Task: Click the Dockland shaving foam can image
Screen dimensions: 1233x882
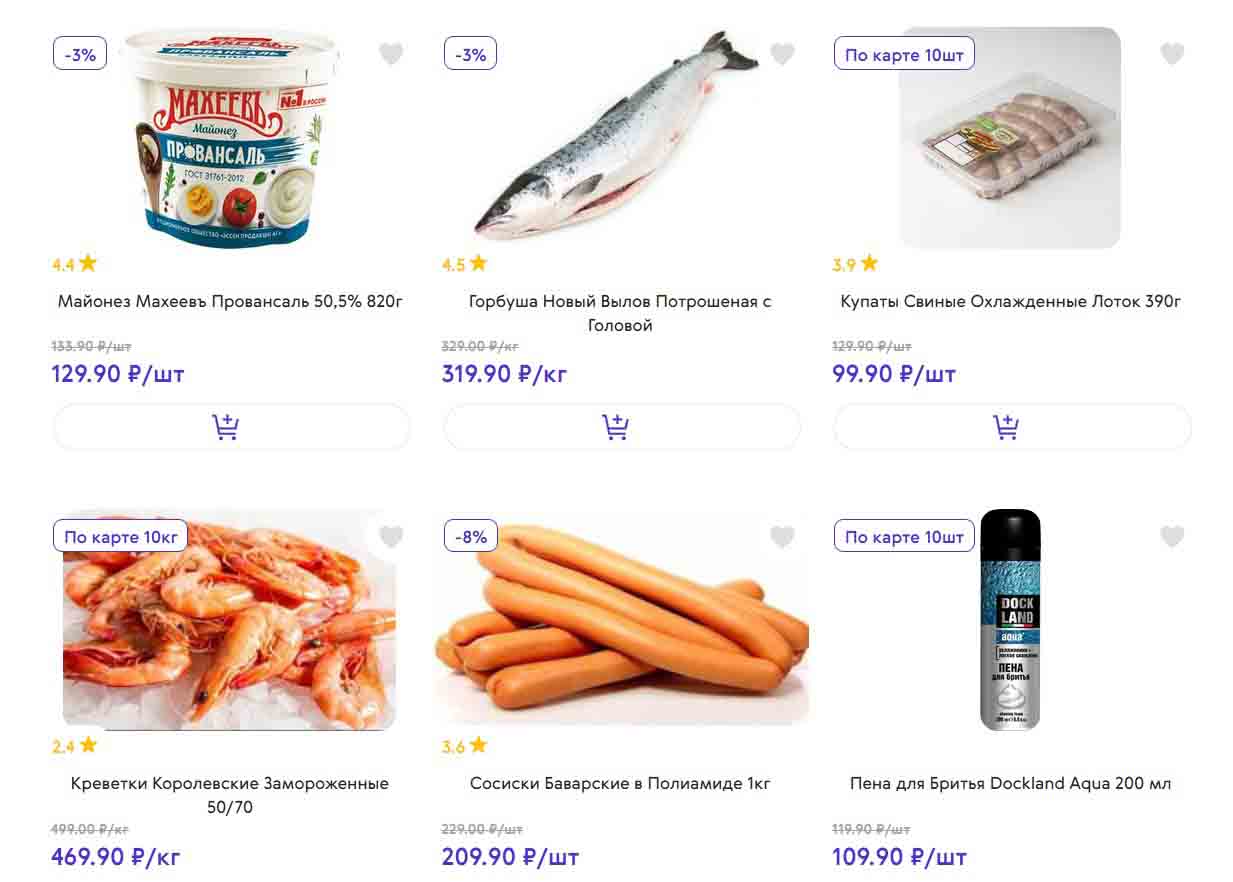Action: (x=1010, y=620)
